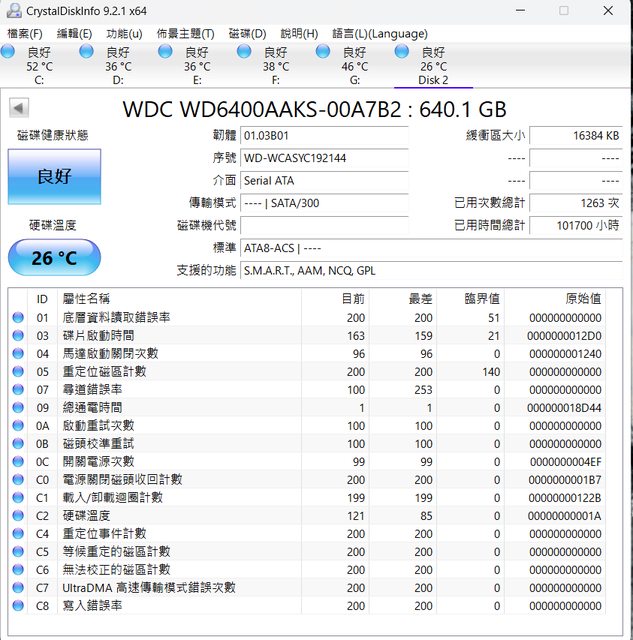The width and height of the screenshot is (633, 640).
Task: Click the CrystalDiskInfo app icon in title bar
Action: click(x=12, y=11)
